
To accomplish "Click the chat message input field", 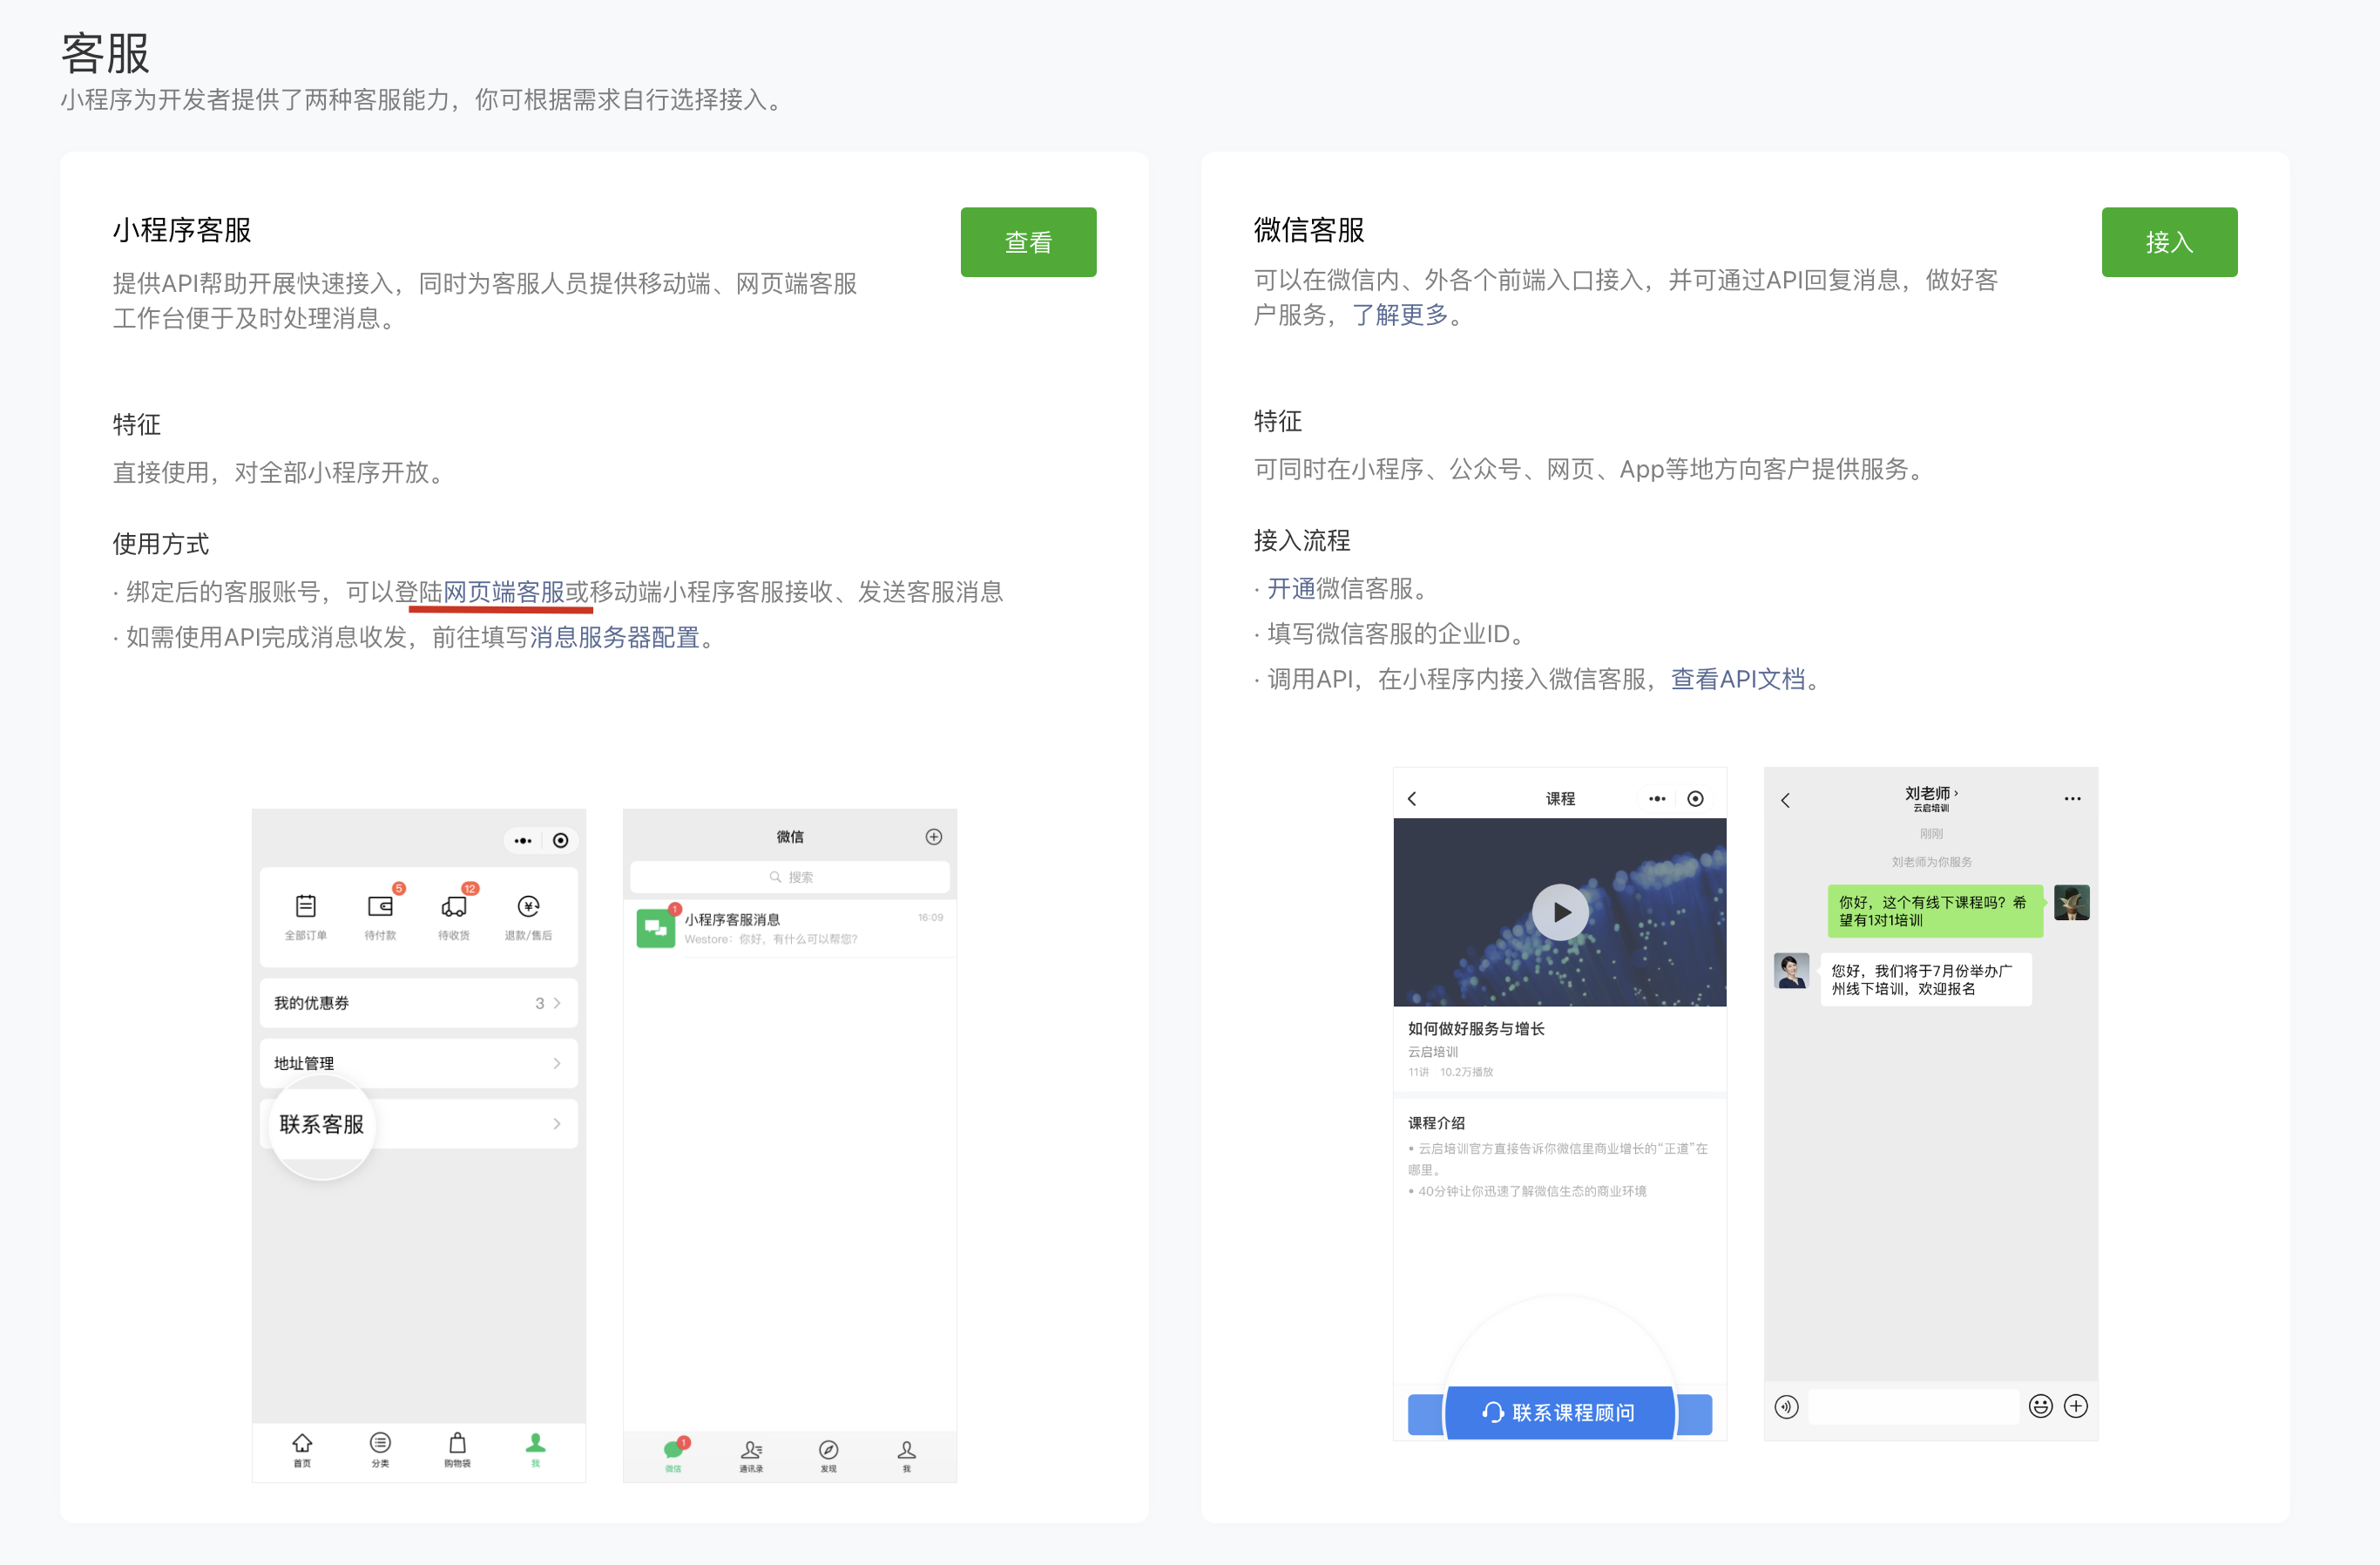I will pos(1913,1405).
